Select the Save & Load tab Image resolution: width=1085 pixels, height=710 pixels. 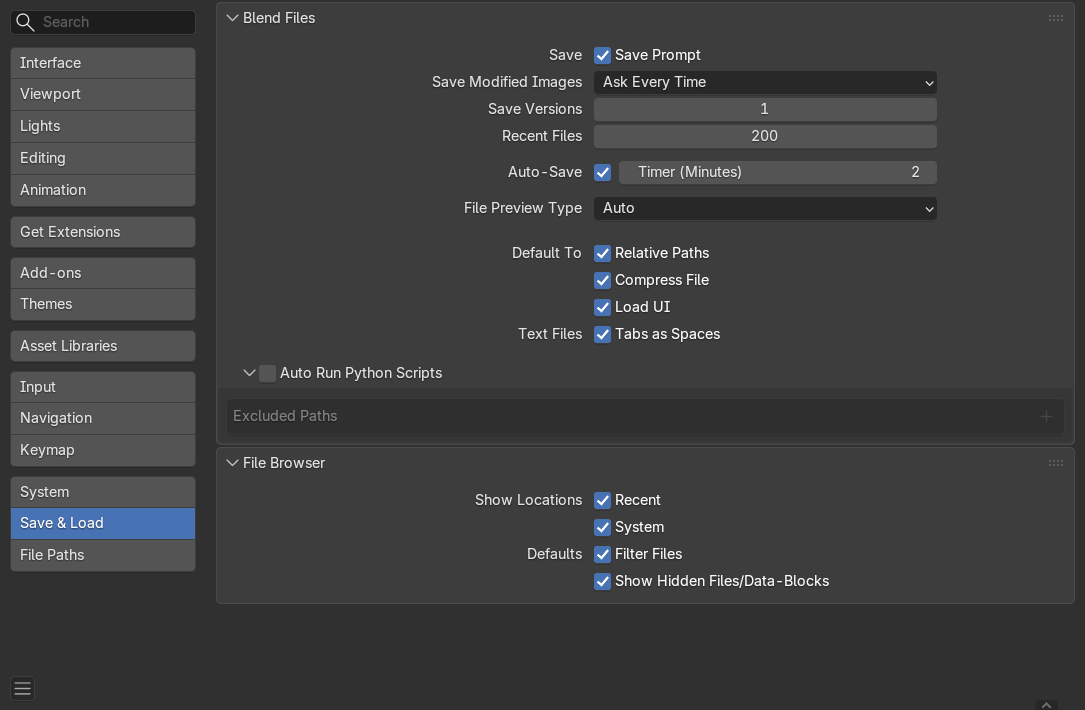click(x=103, y=523)
